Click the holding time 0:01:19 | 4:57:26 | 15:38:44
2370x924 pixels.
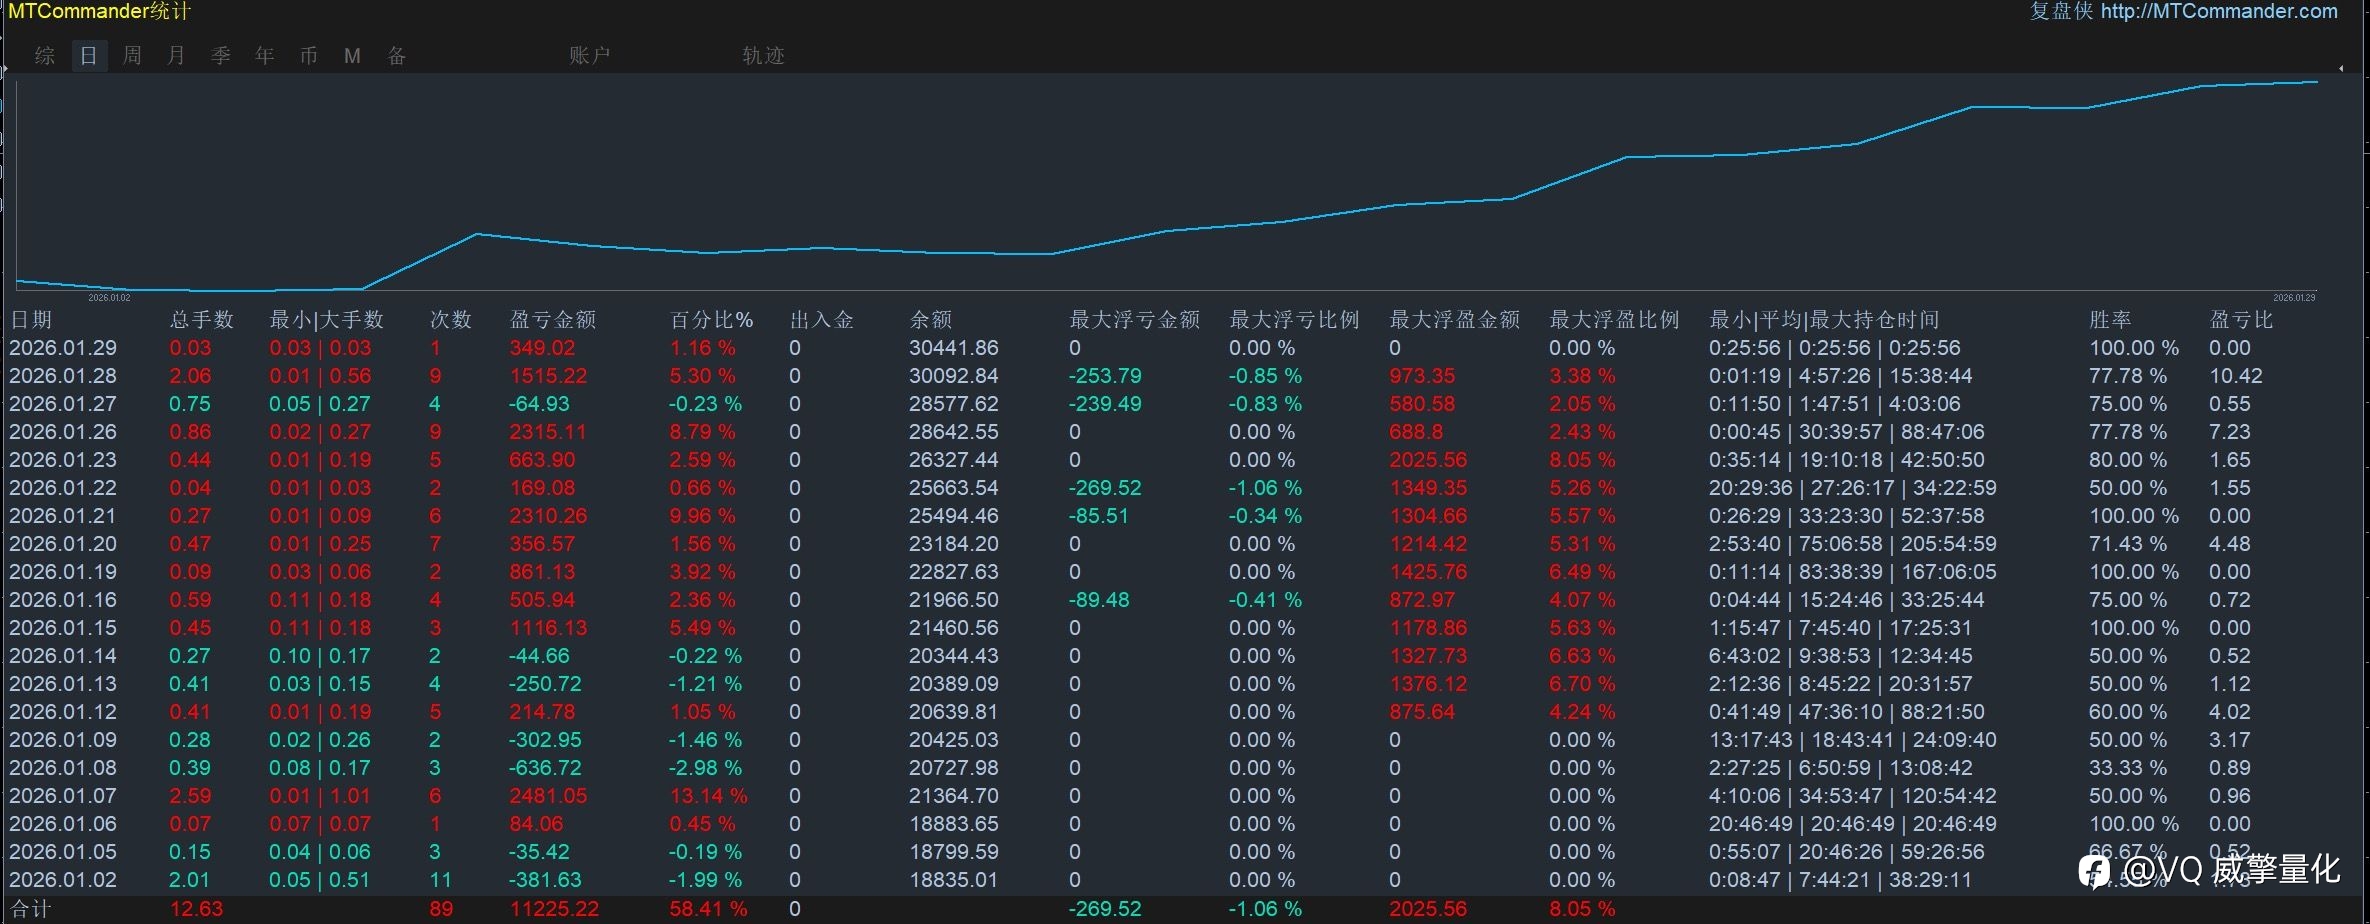click(x=1840, y=376)
